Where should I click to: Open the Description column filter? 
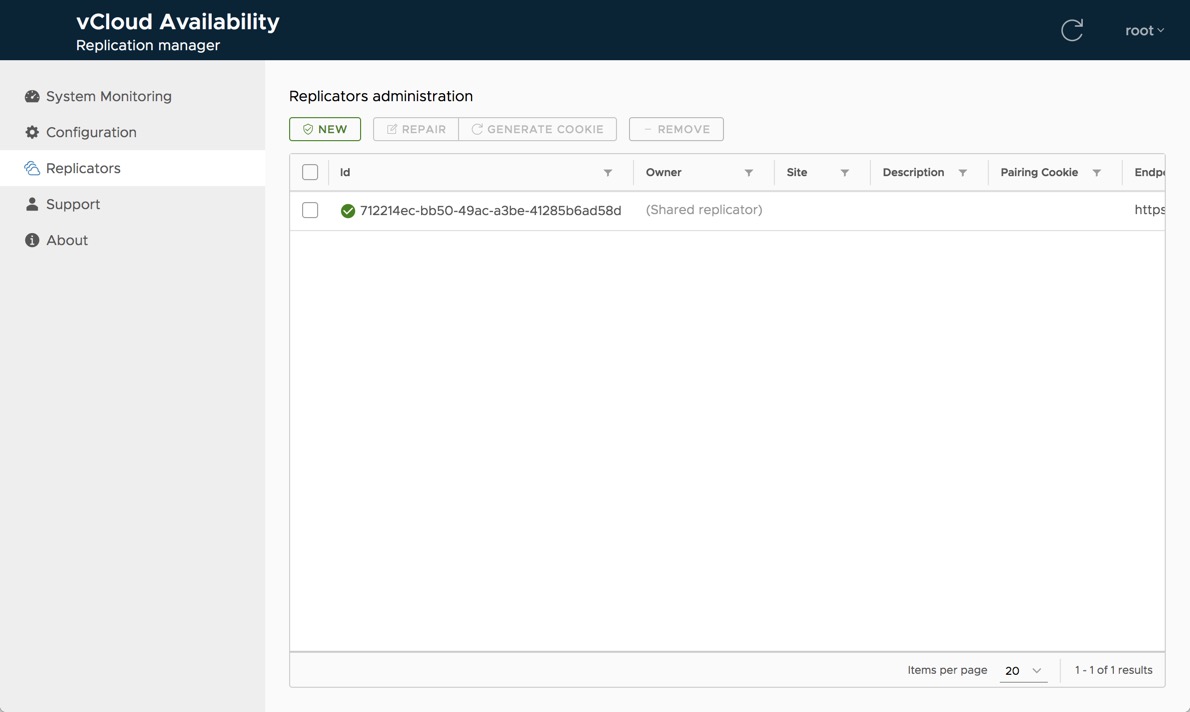(962, 172)
